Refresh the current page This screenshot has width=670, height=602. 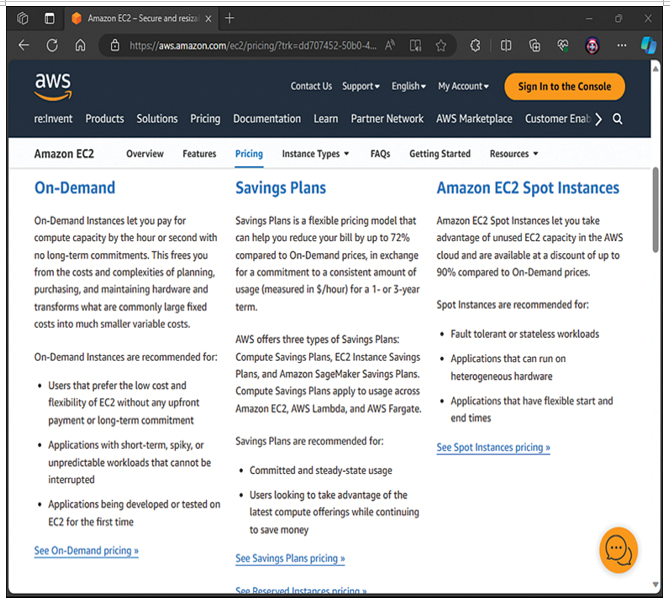tap(52, 45)
